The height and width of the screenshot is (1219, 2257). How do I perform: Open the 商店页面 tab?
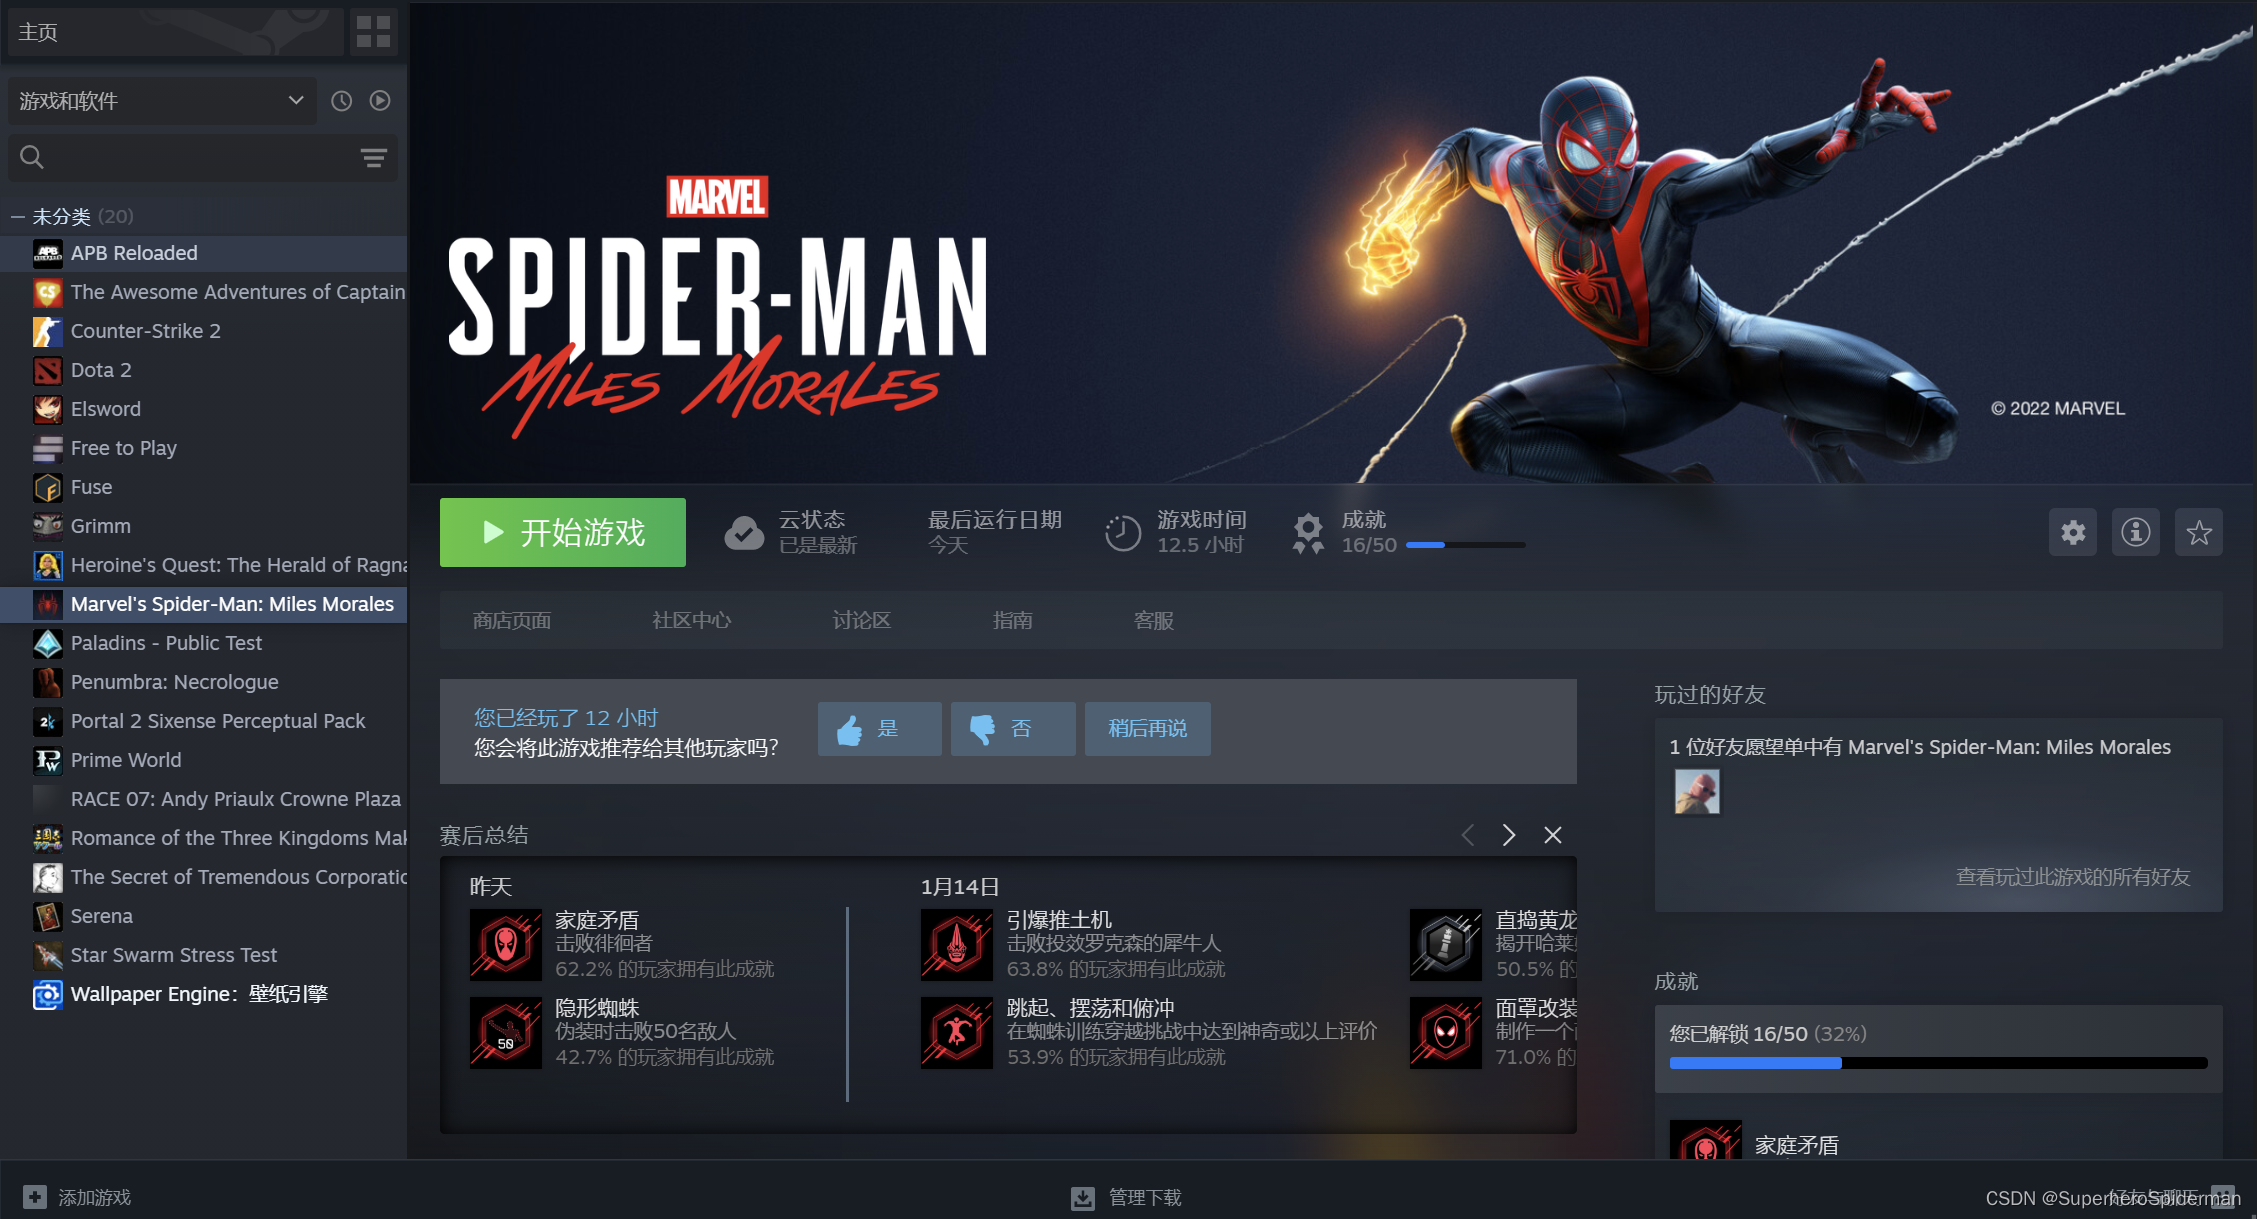[512, 621]
